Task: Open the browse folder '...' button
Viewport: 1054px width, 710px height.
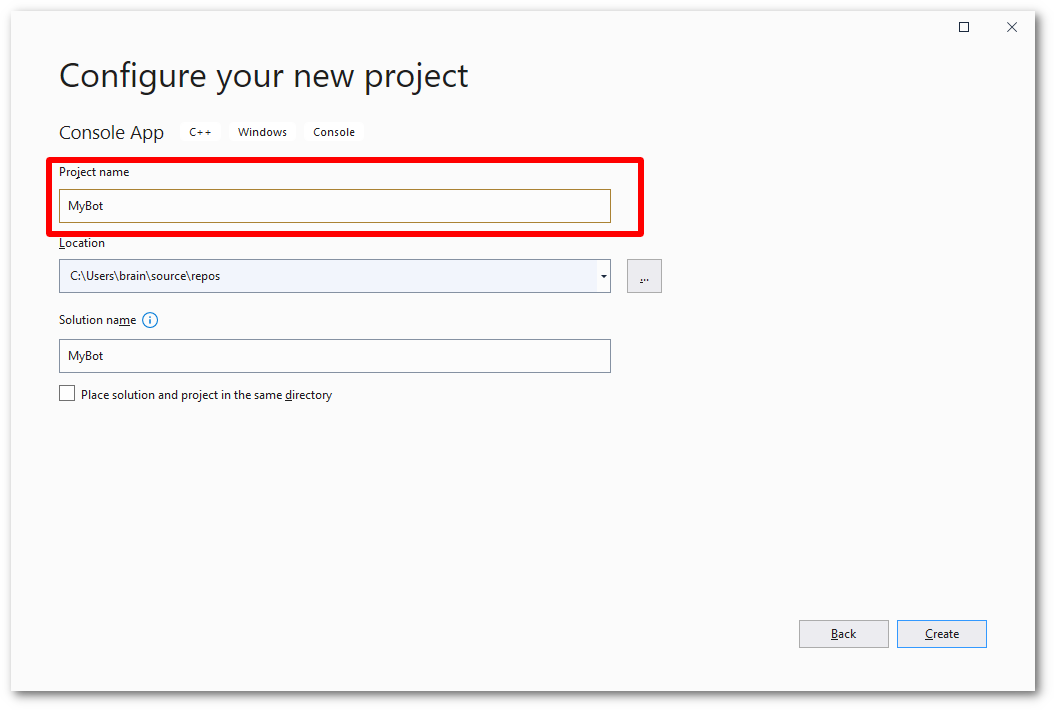Action: pyautogui.click(x=644, y=276)
